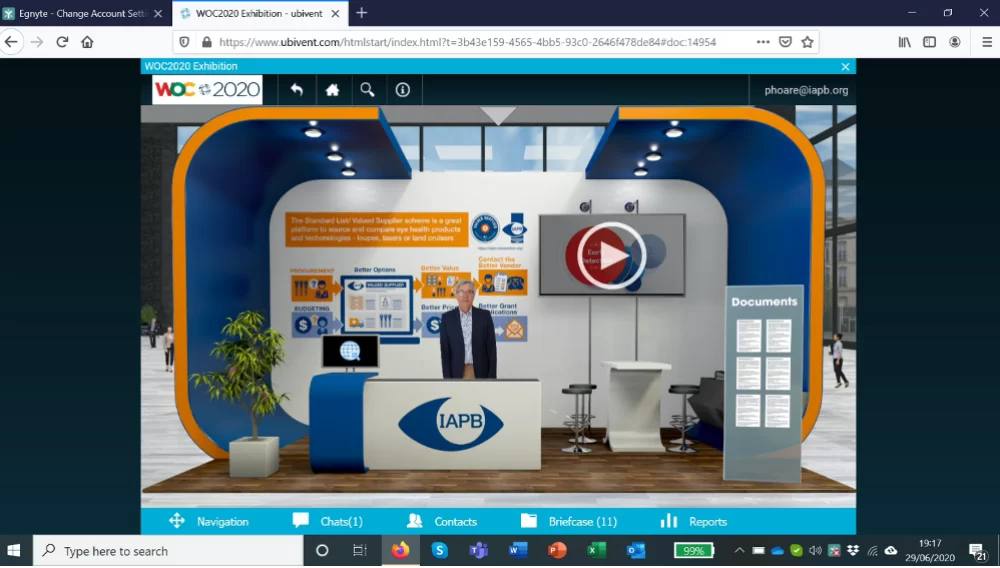Play the booth video

tap(612, 255)
